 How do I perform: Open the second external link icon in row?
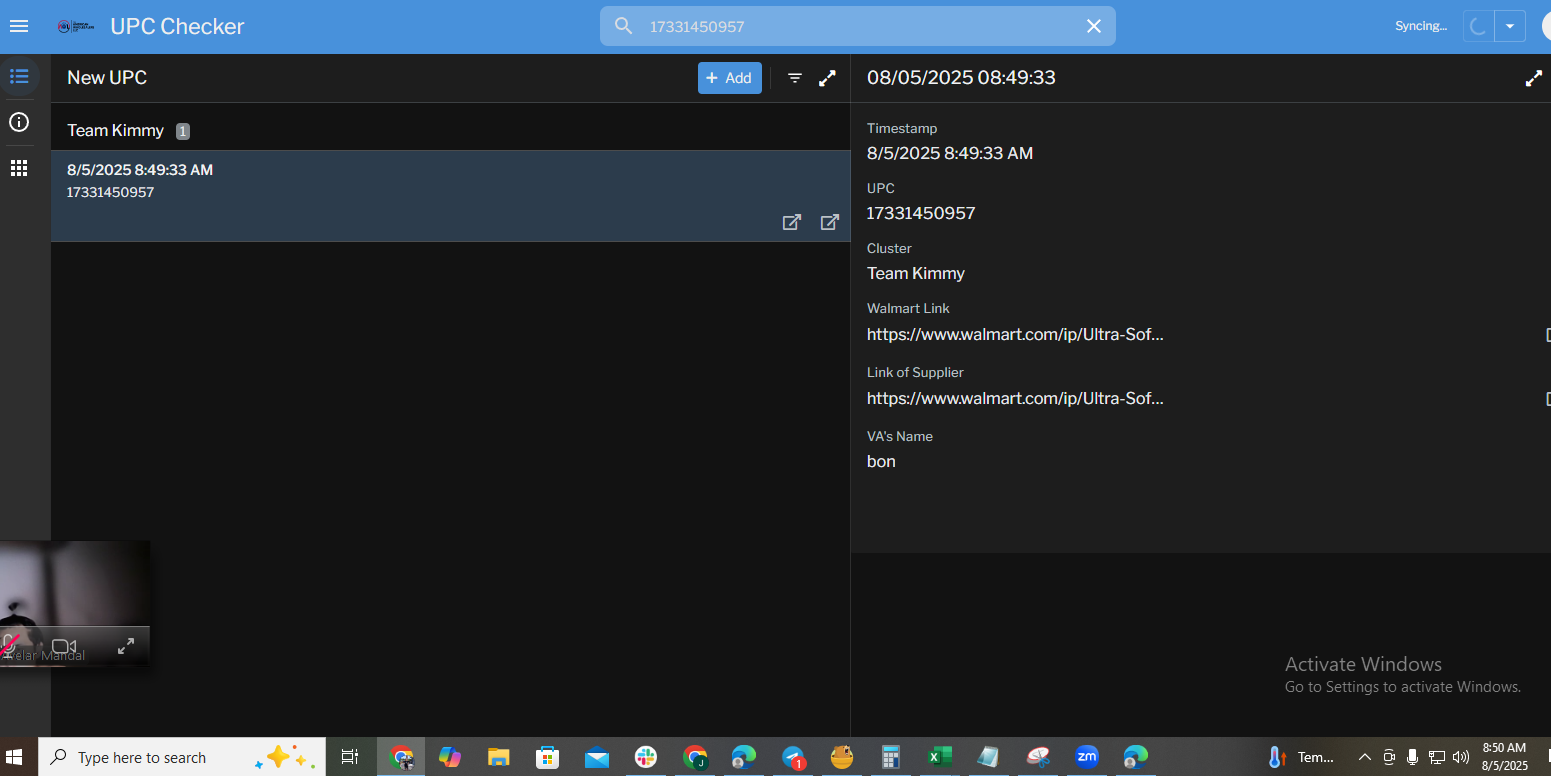829,222
